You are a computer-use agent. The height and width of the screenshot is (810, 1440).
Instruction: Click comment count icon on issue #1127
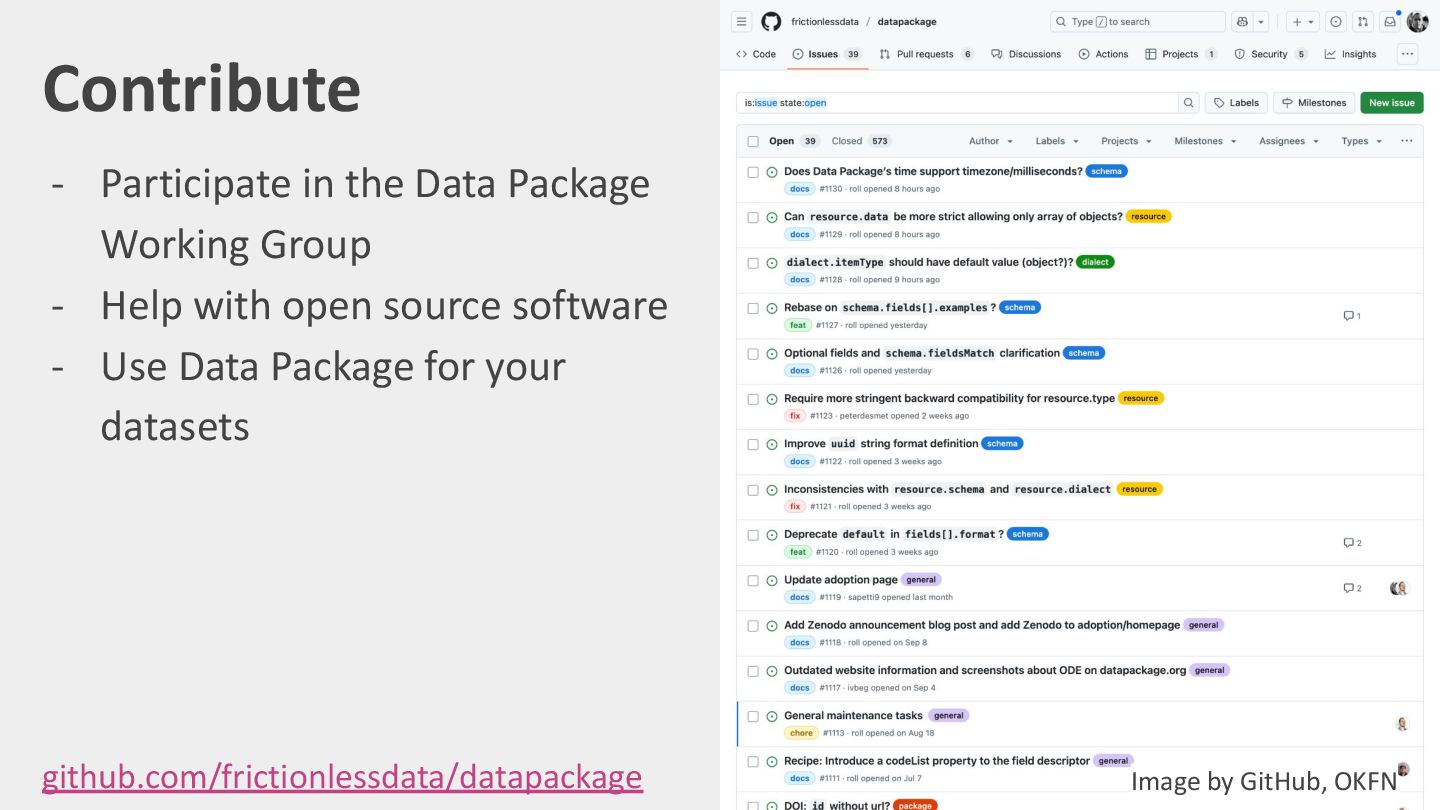[x=1352, y=316]
